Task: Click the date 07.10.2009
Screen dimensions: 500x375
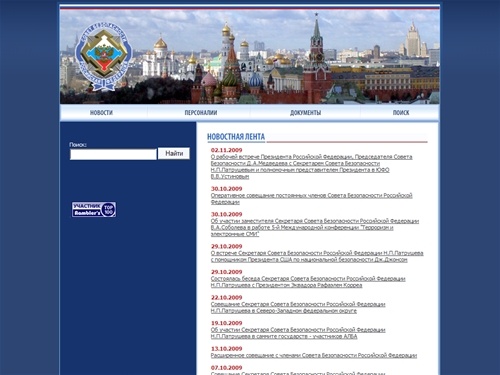Action: (226, 368)
